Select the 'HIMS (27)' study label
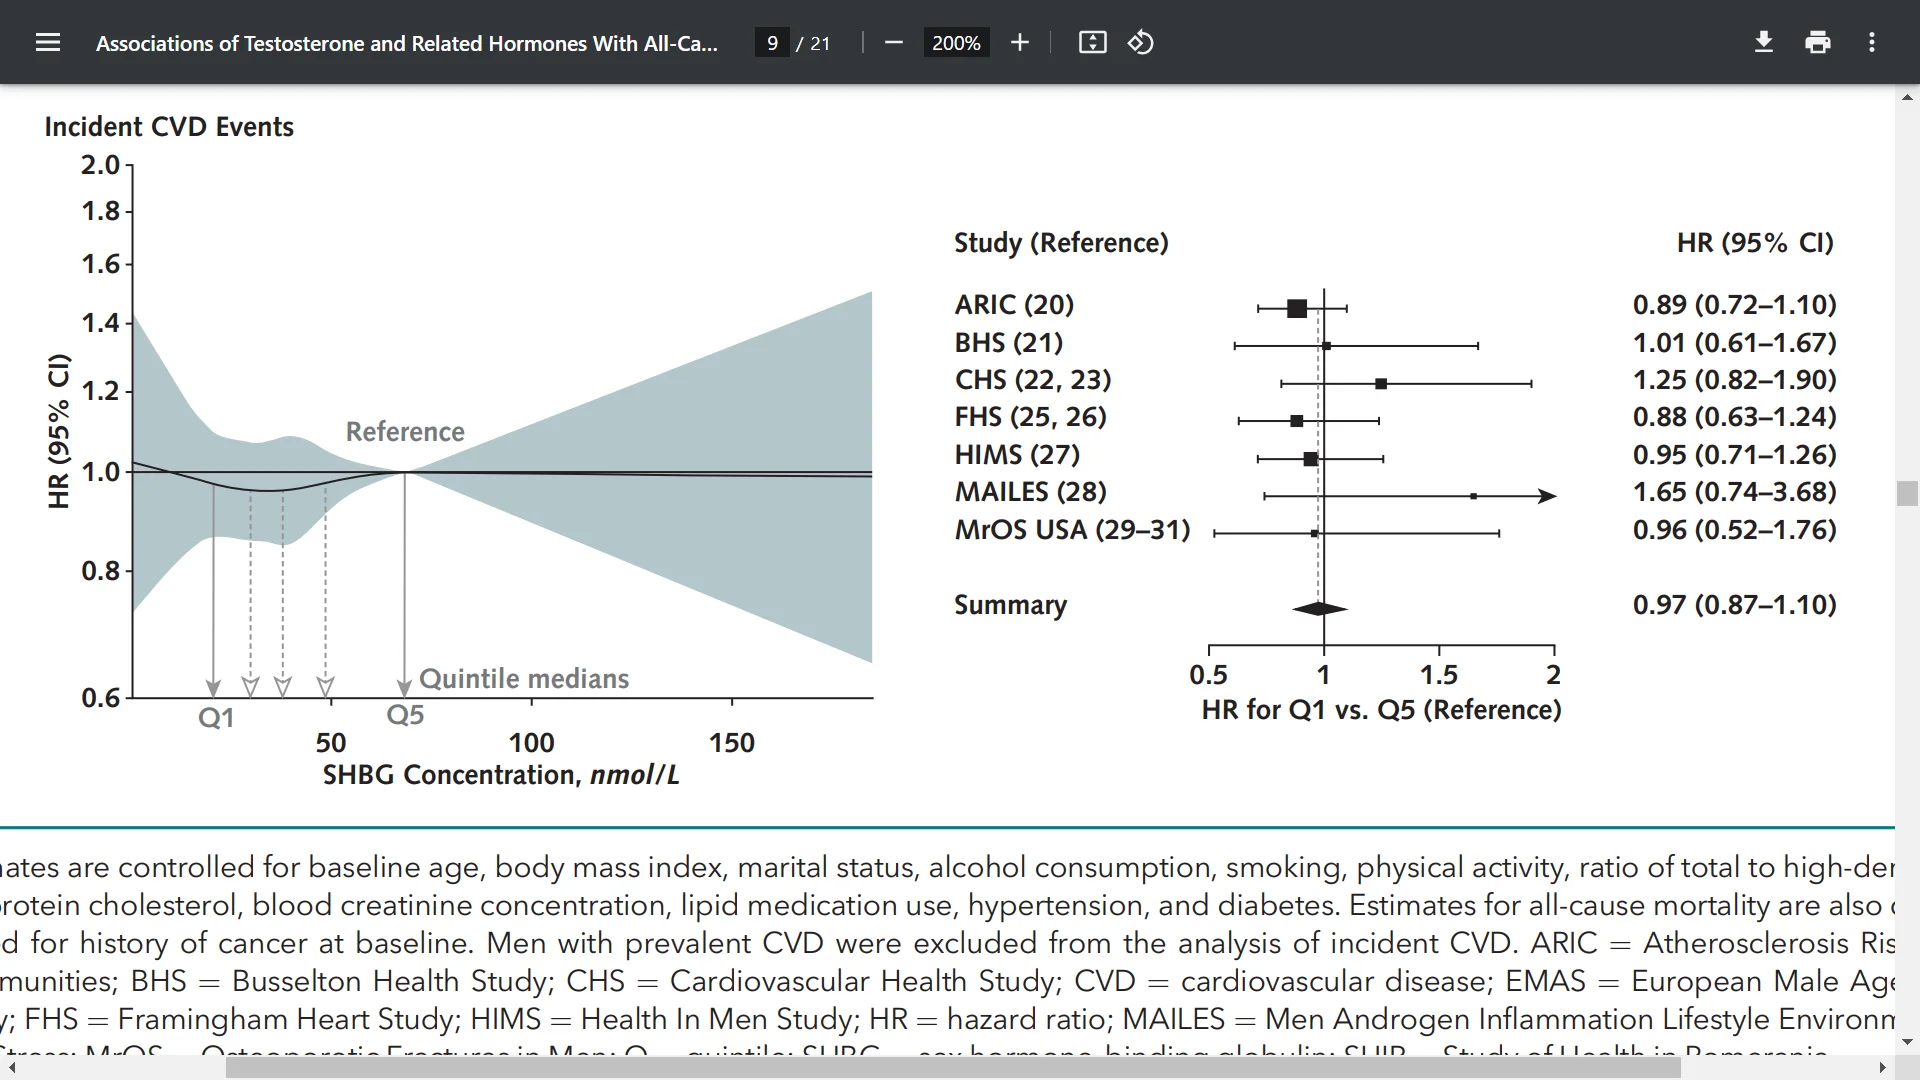Viewport: 1920px width, 1080px height. tap(1017, 455)
